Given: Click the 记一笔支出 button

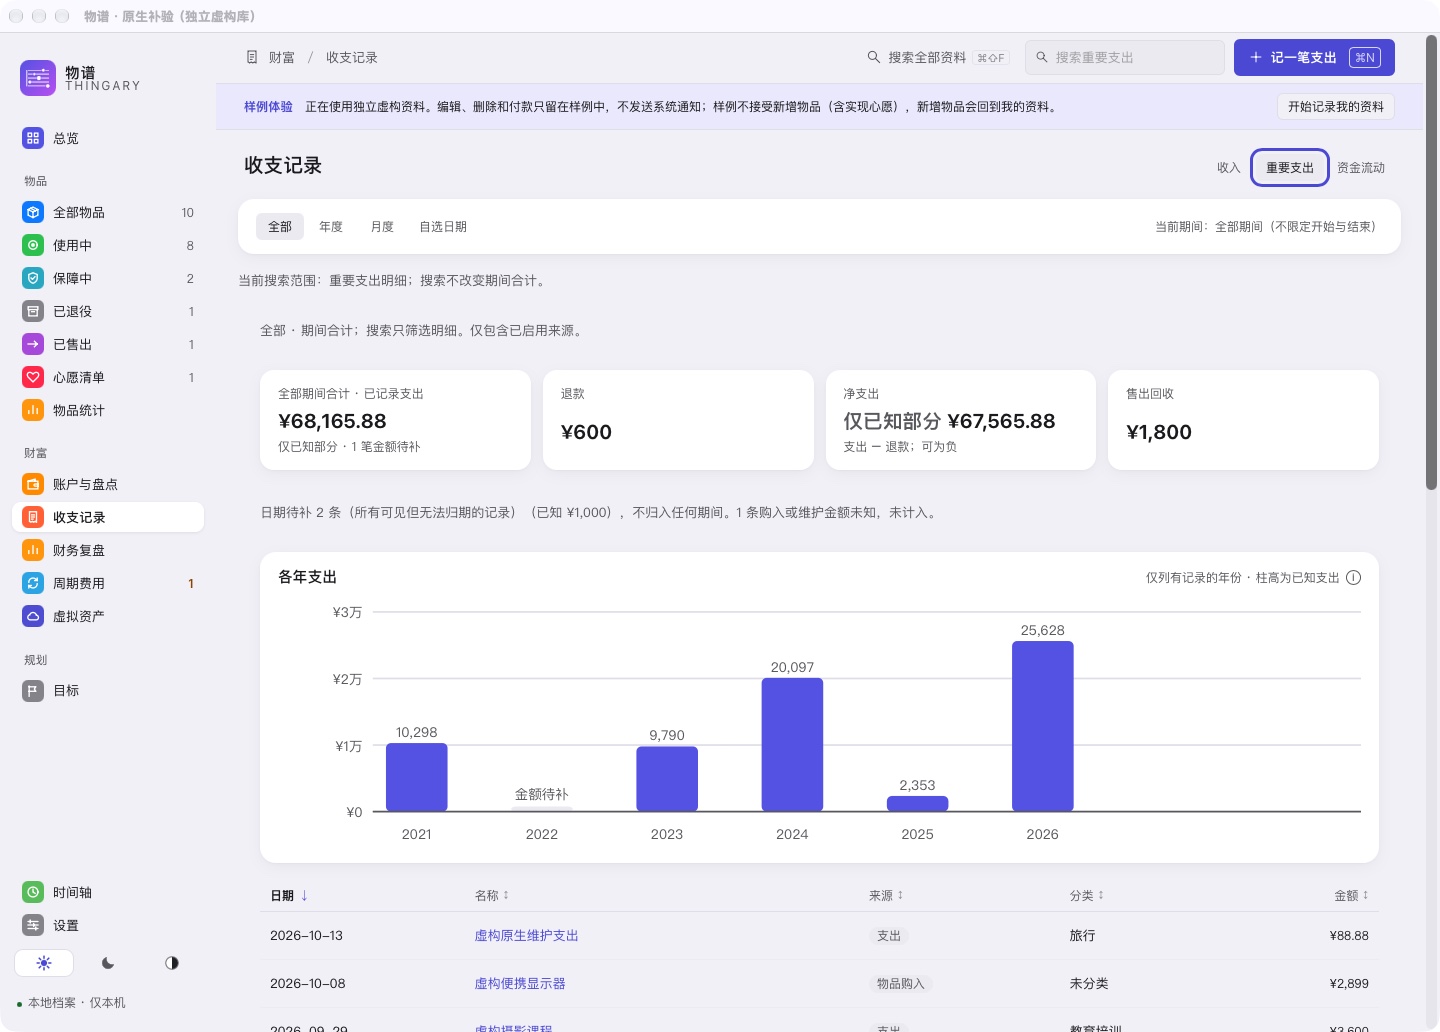Looking at the screenshot, I should pos(1314,57).
